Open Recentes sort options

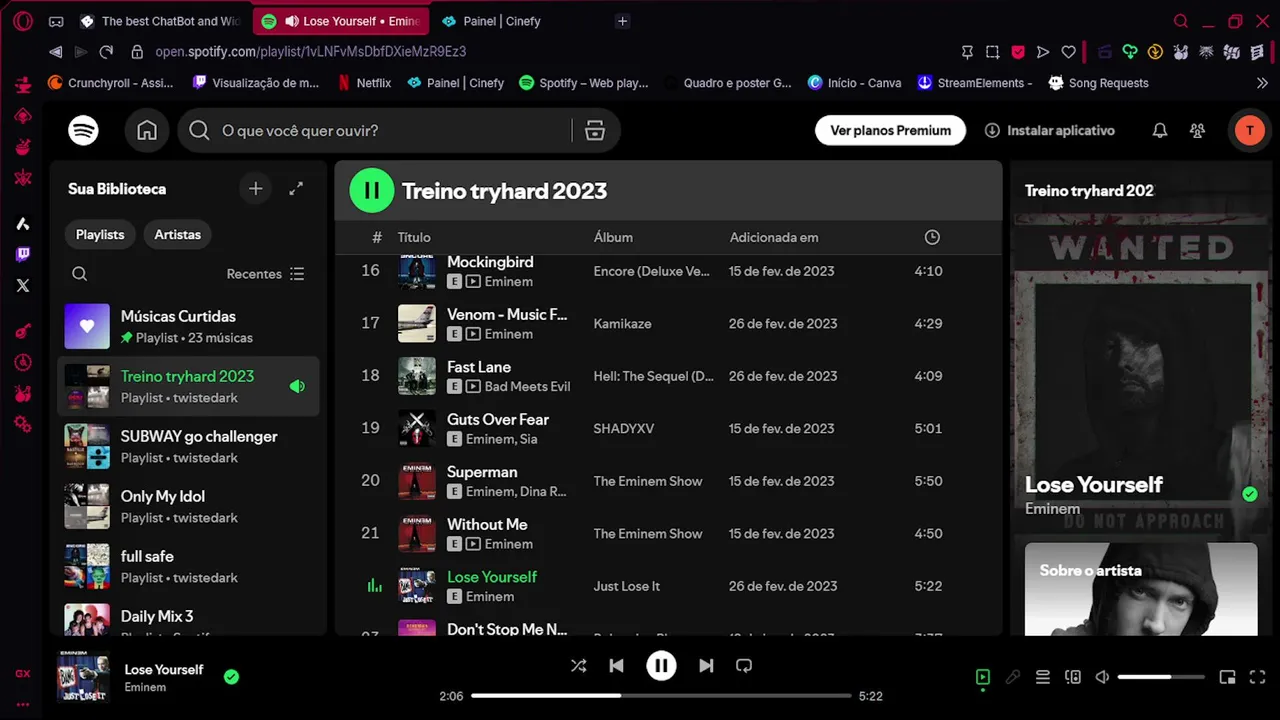265,274
